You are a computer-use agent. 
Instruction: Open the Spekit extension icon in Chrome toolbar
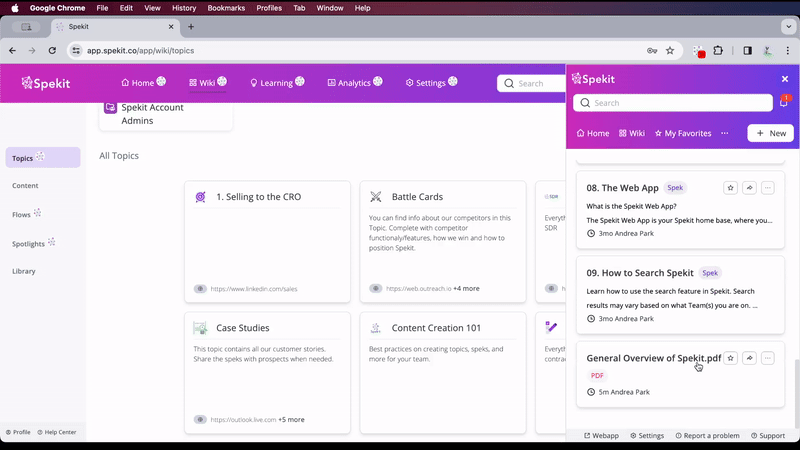[698, 51]
